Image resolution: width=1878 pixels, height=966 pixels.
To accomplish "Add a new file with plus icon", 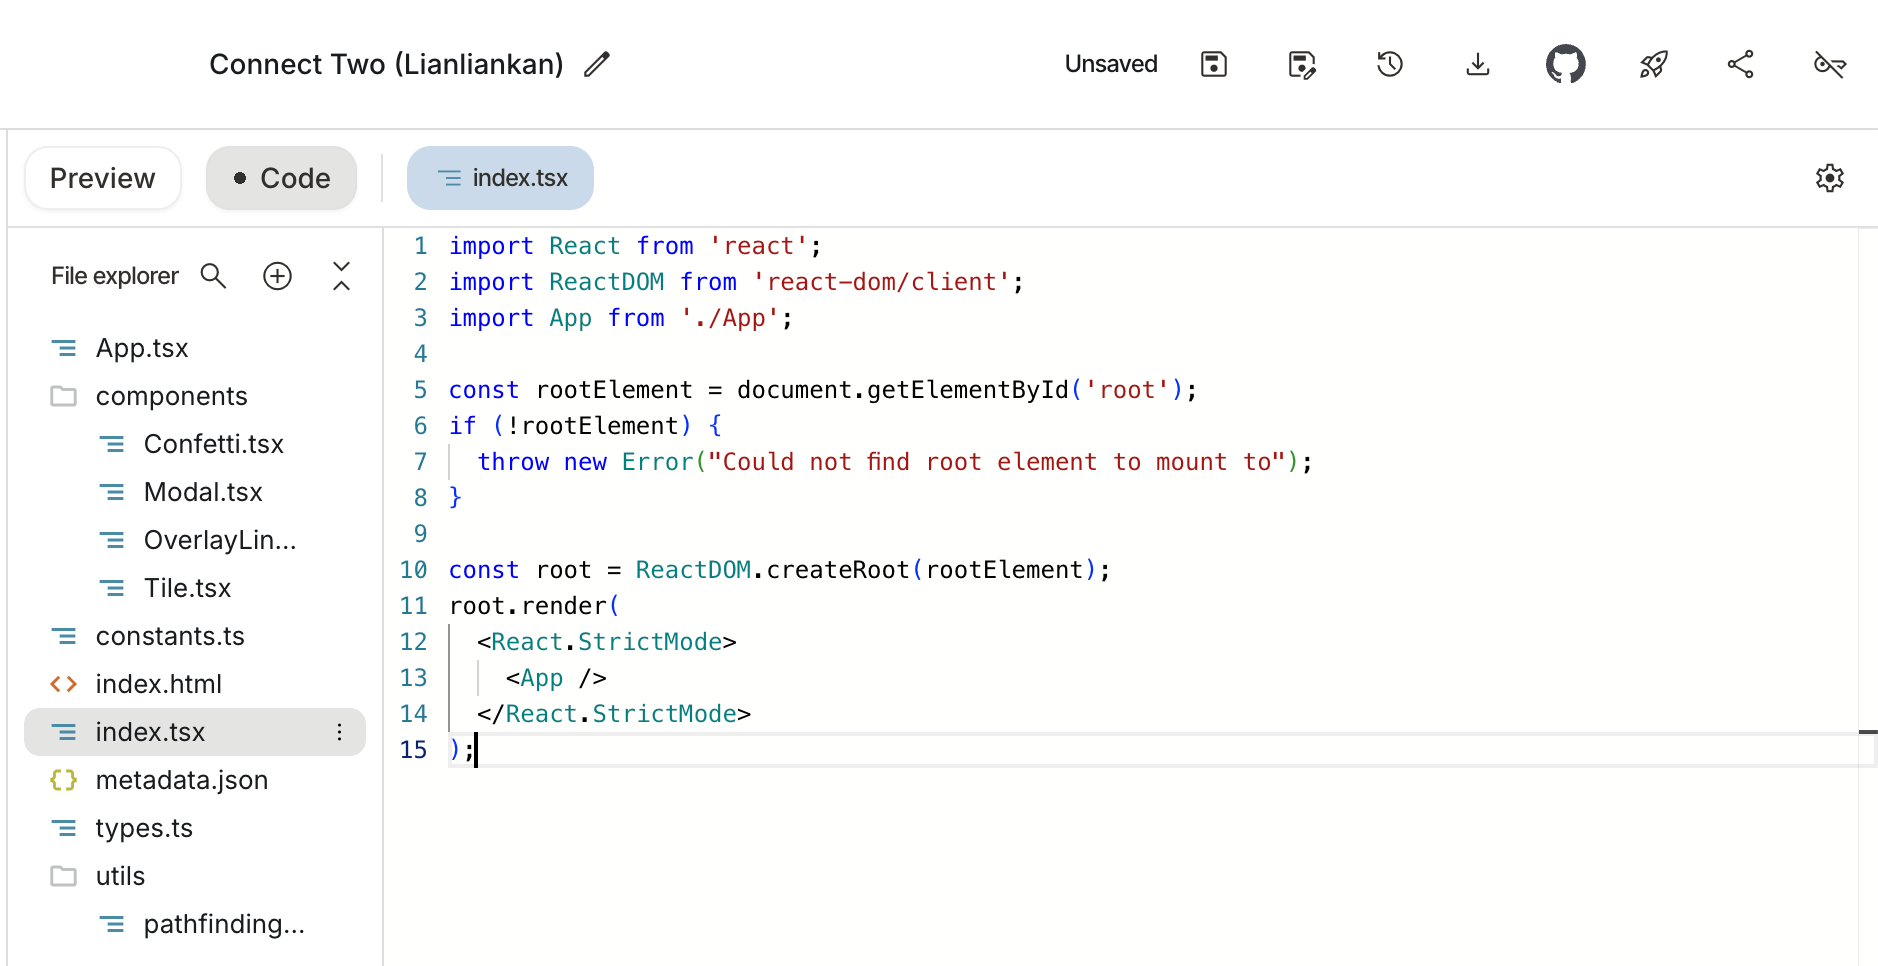I will [x=277, y=276].
